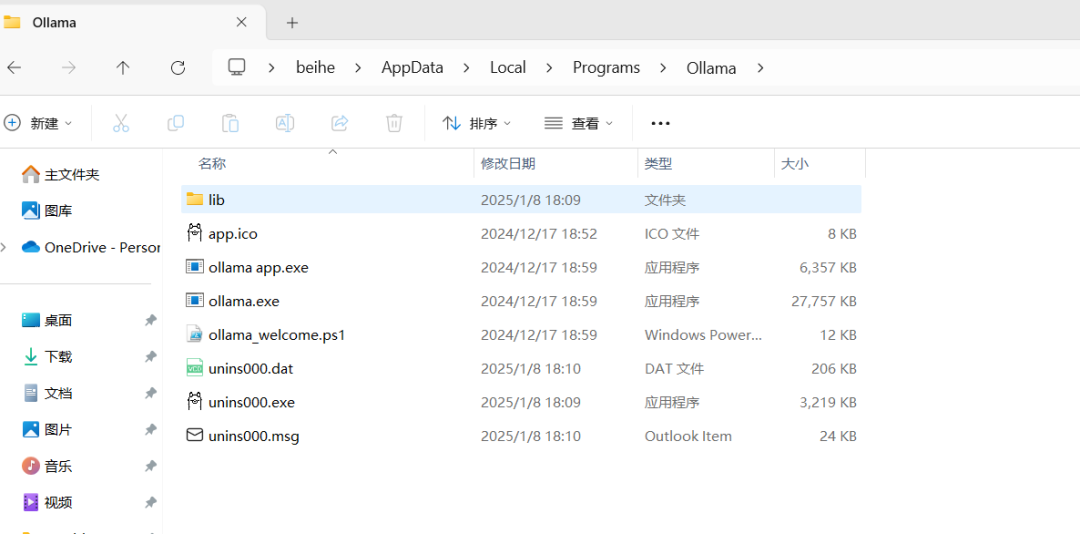Screen dimensions: 1080x534
Task: Expand chevron after Ollama in path
Action: [x=760, y=68]
